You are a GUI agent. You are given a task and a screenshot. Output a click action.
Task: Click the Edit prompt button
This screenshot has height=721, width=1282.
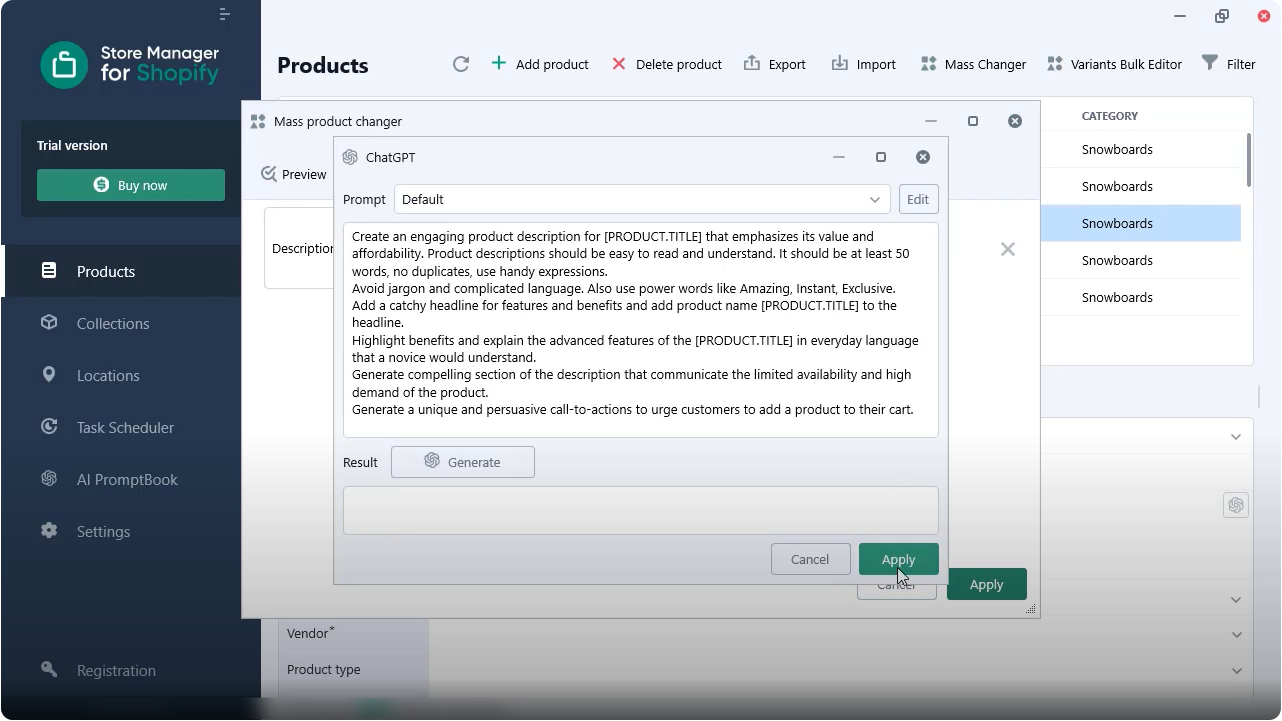point(918,199)
